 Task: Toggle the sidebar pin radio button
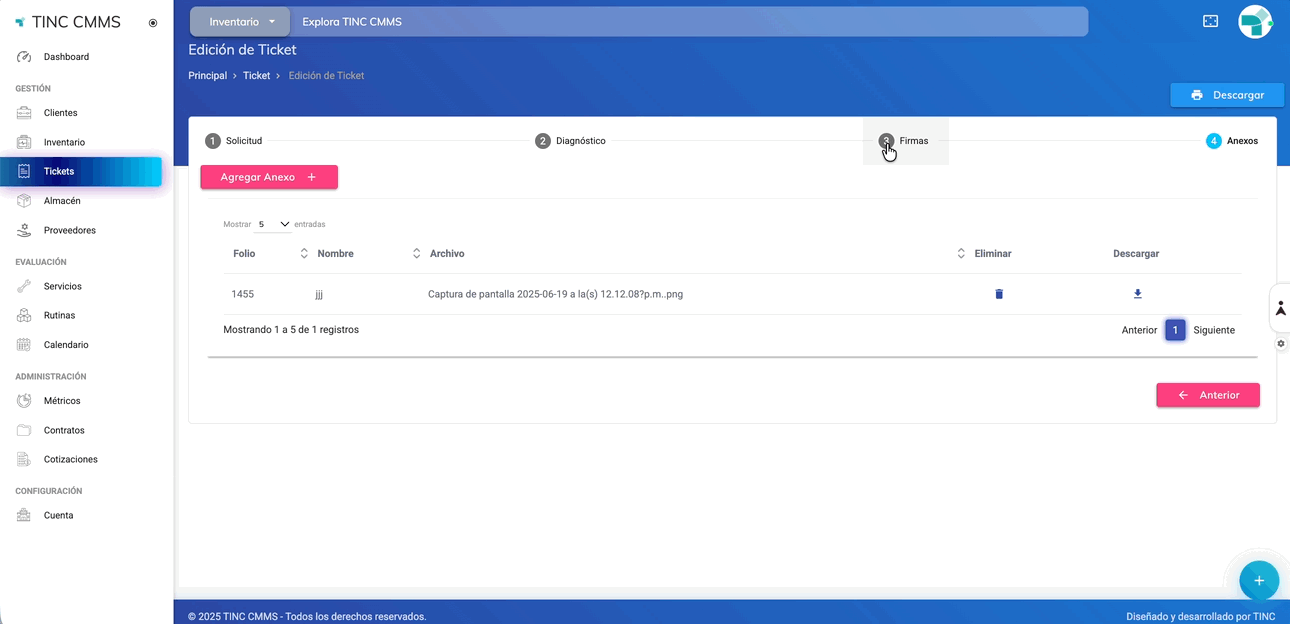[153, 23]
